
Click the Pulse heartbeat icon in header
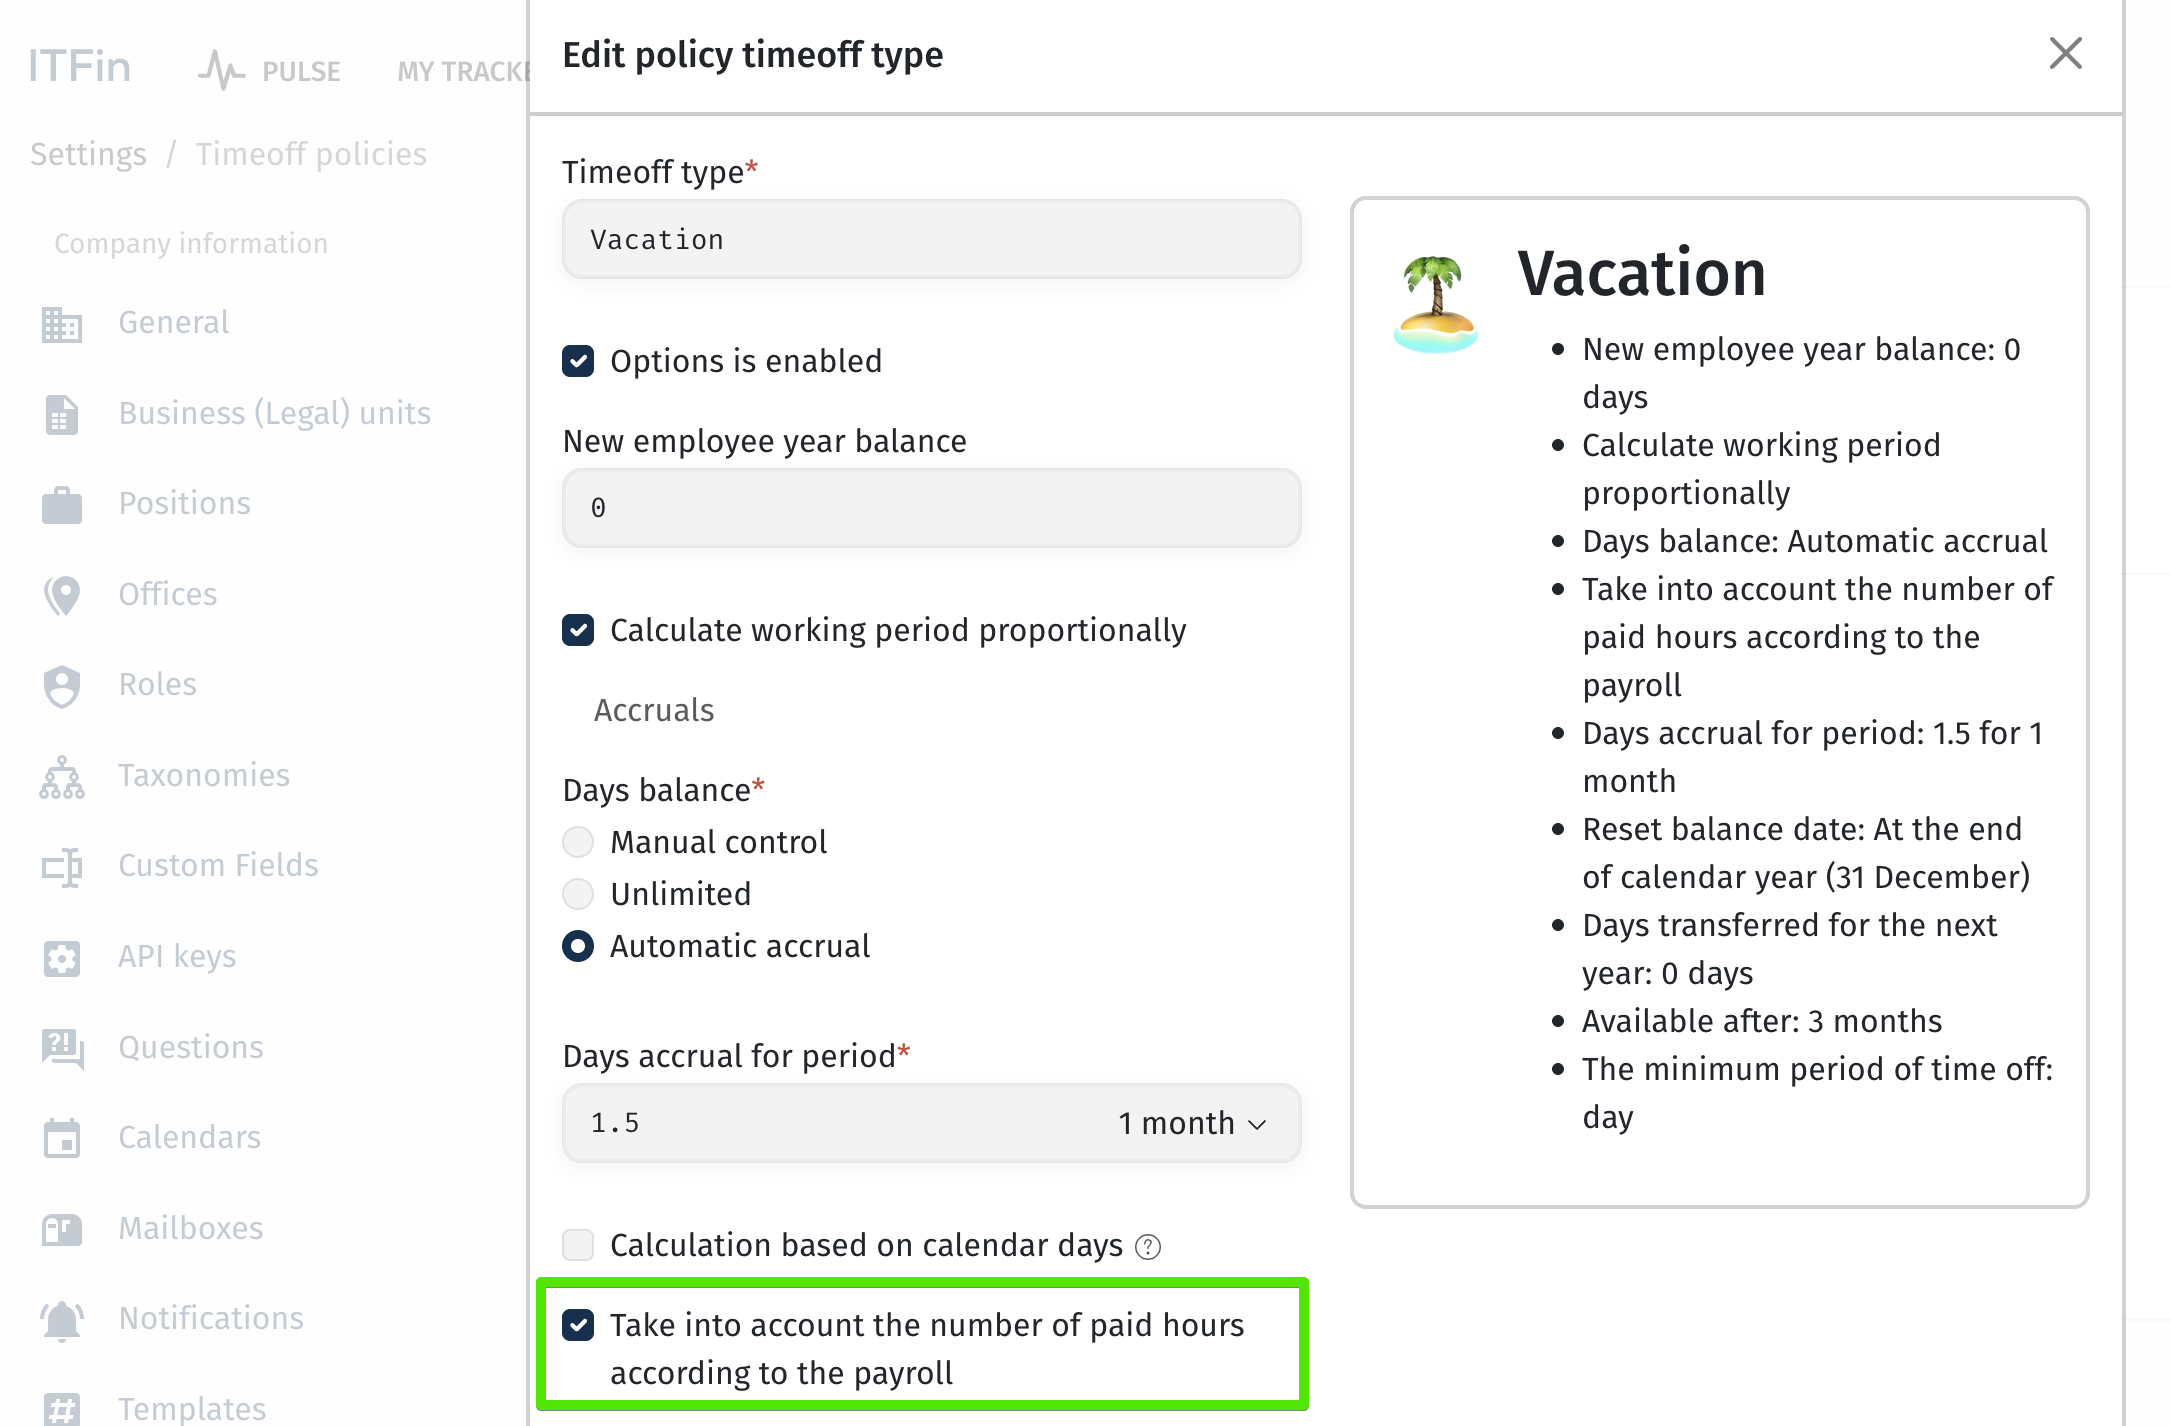click(x=221, y=70)
